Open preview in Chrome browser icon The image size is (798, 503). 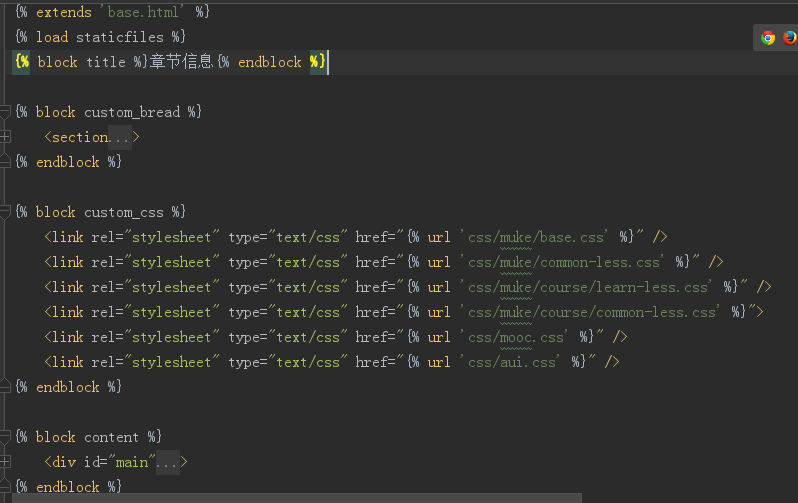(x=768, y=38)
